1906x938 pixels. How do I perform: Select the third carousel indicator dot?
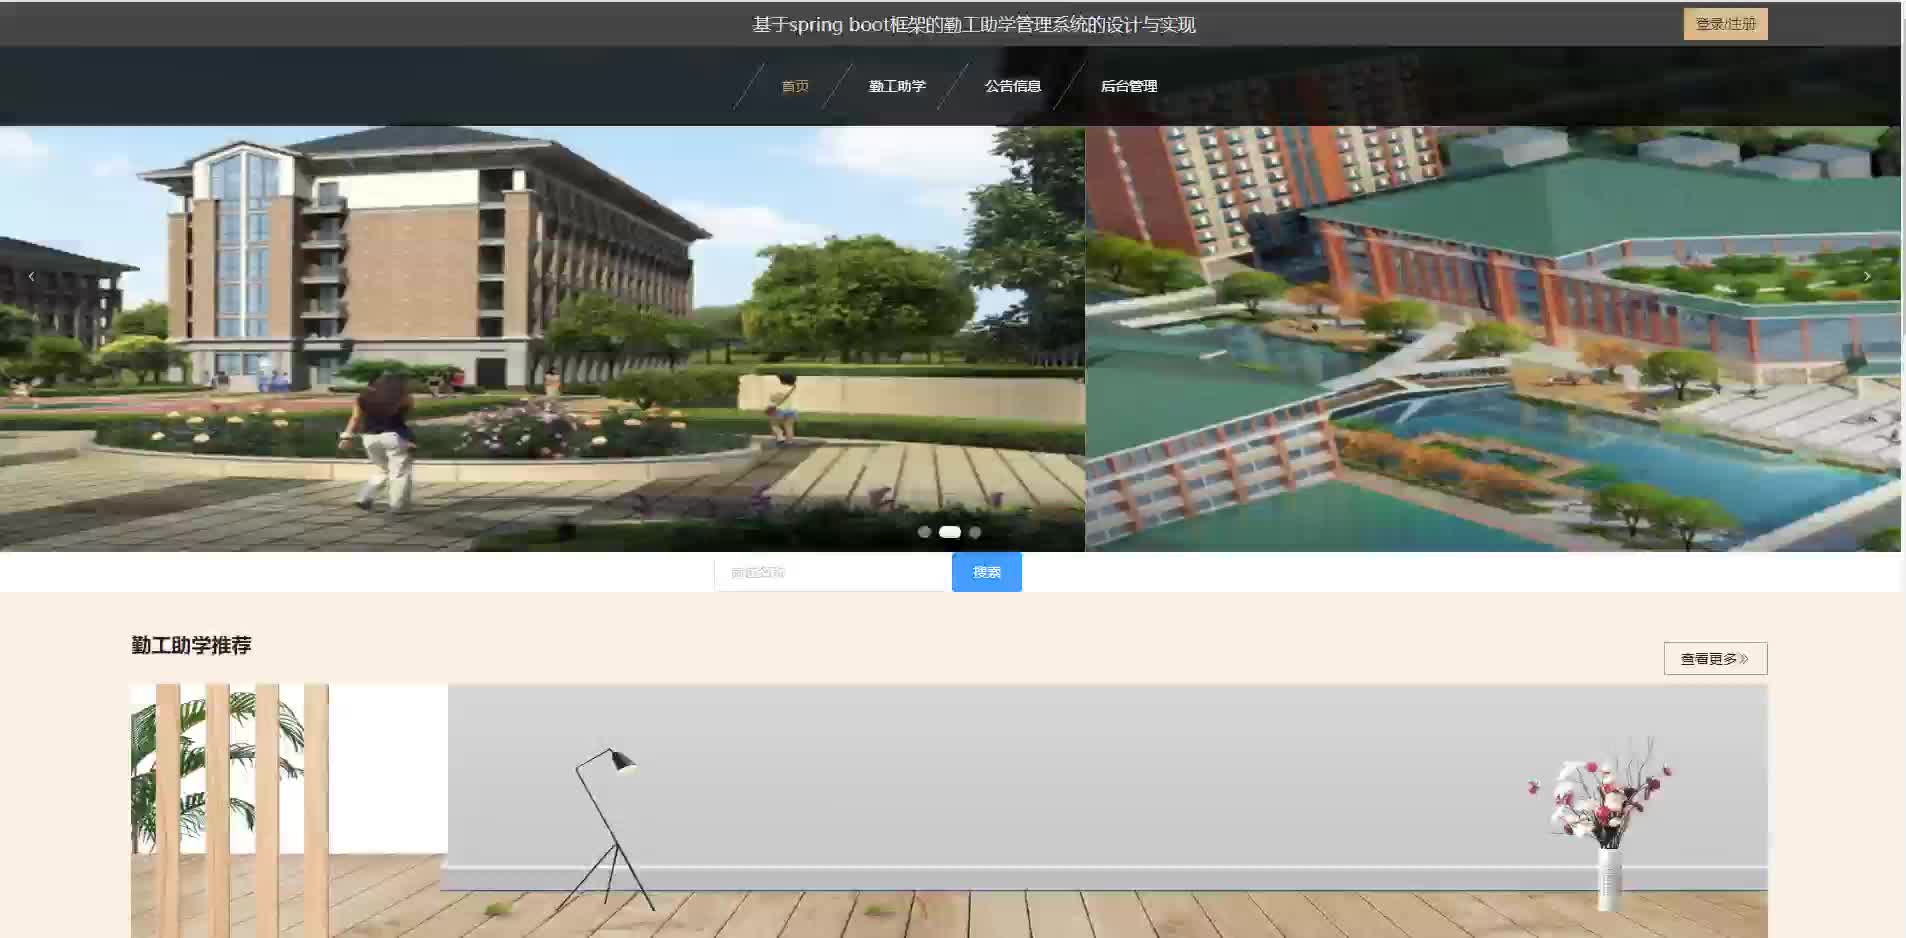coord(975,532)
